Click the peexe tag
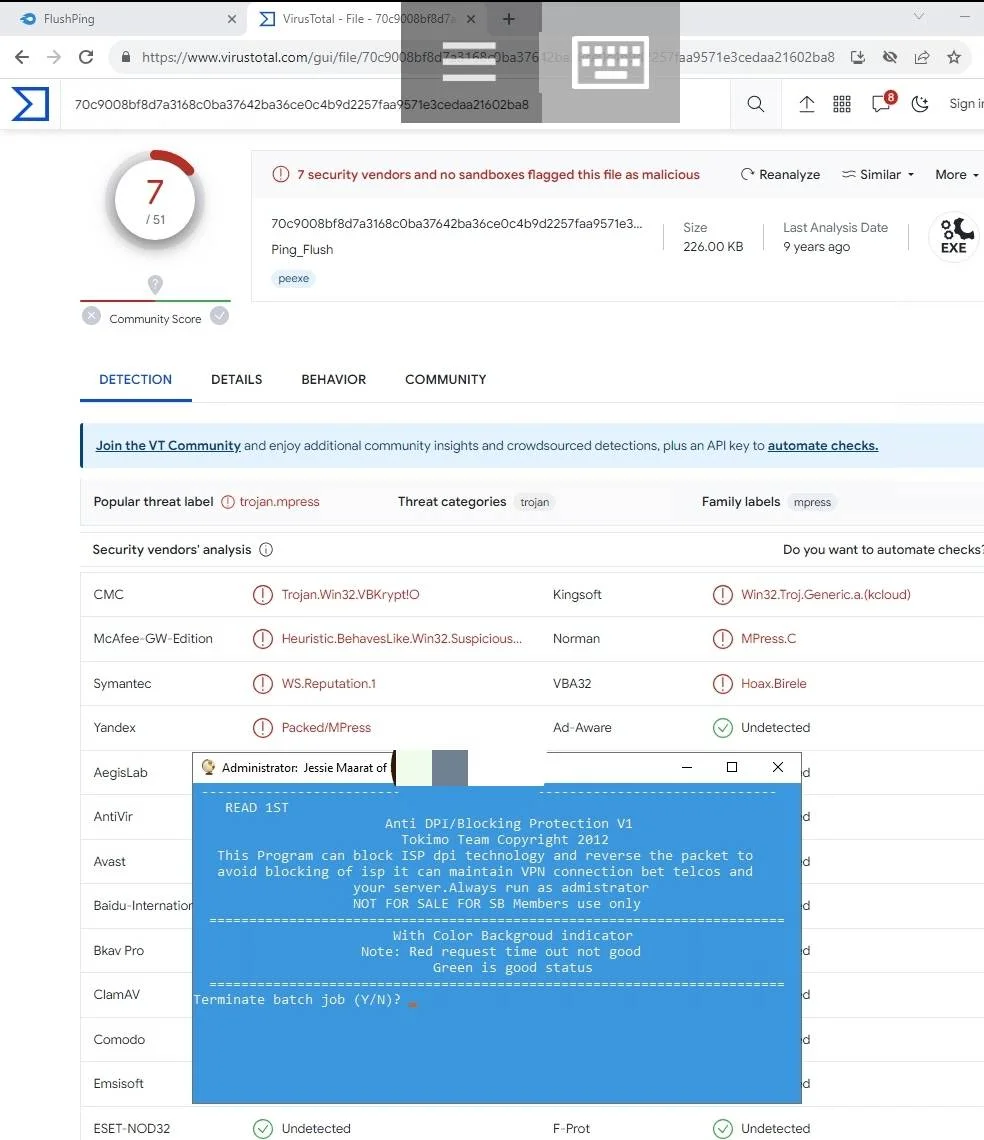The image size is (984, 1140). click(x=294, y=278)
